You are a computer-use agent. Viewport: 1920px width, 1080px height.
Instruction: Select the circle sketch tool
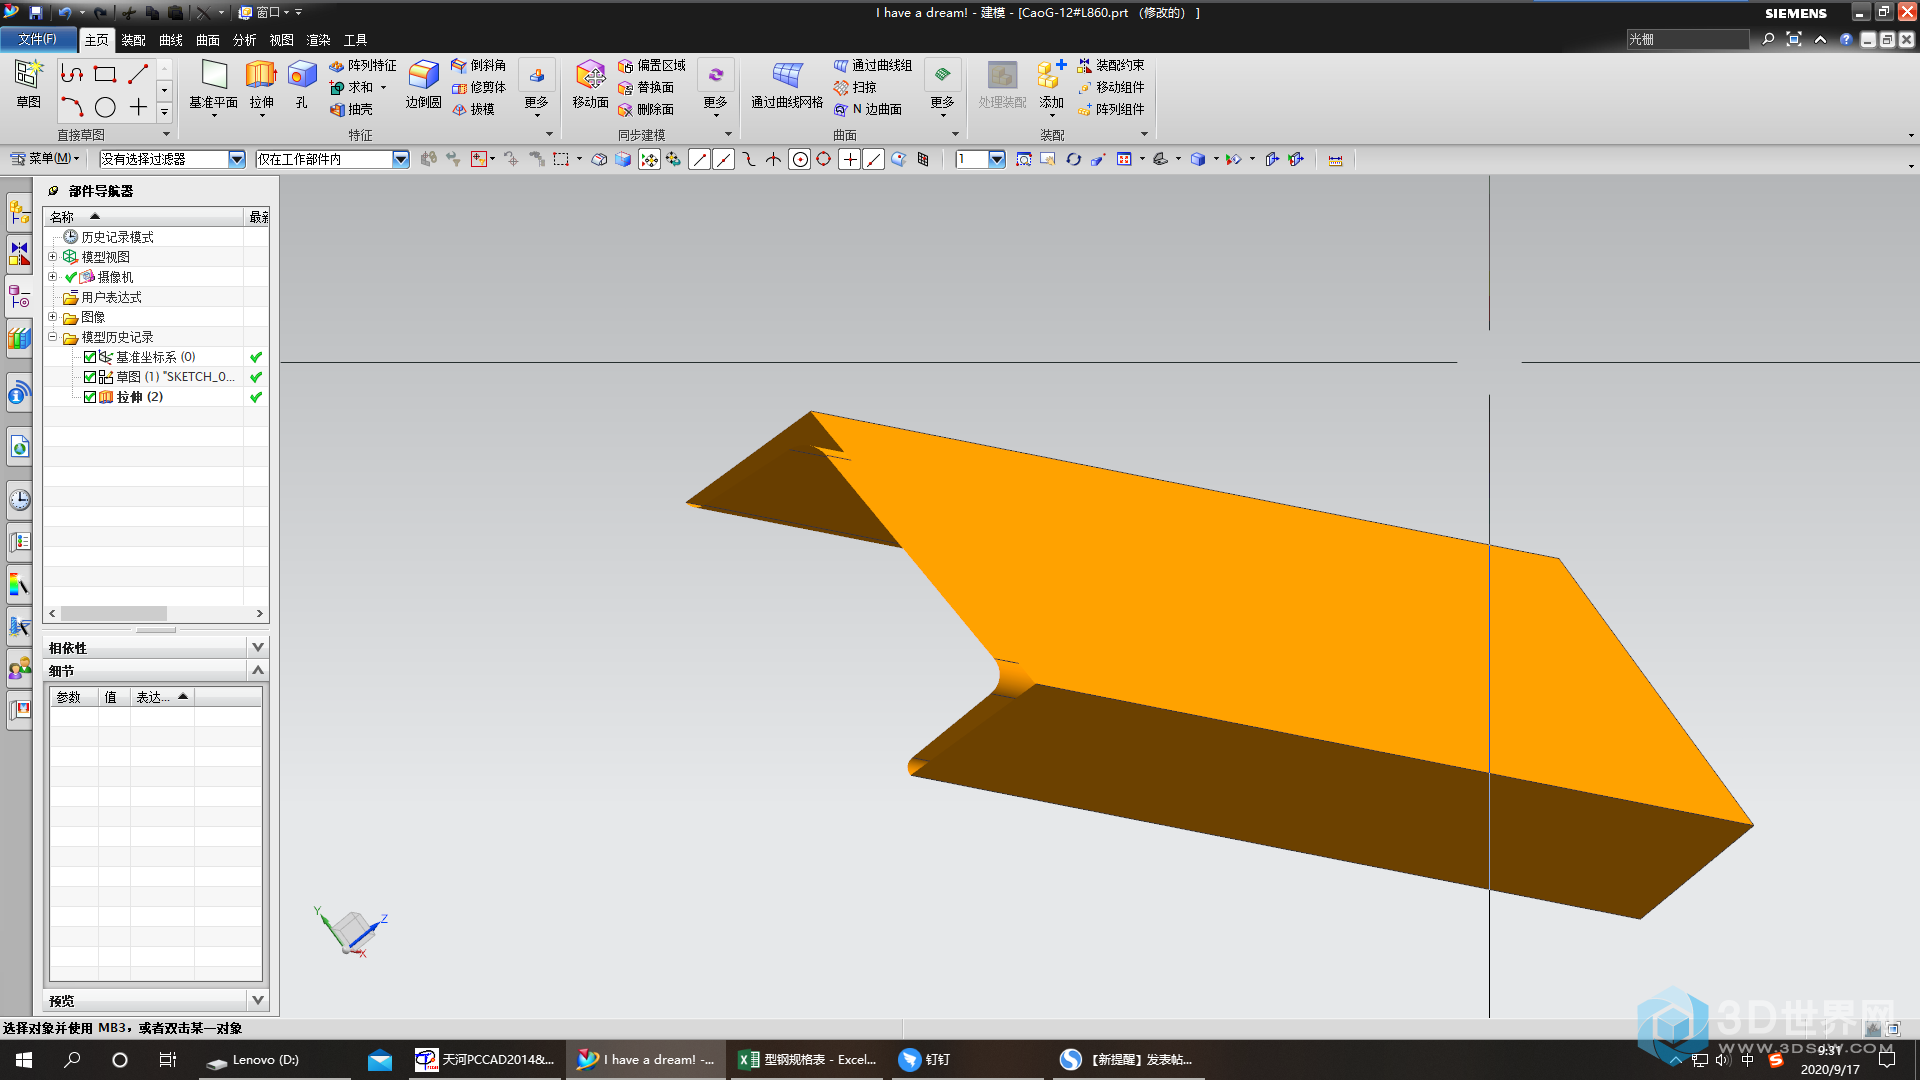(x=105, y=107)
